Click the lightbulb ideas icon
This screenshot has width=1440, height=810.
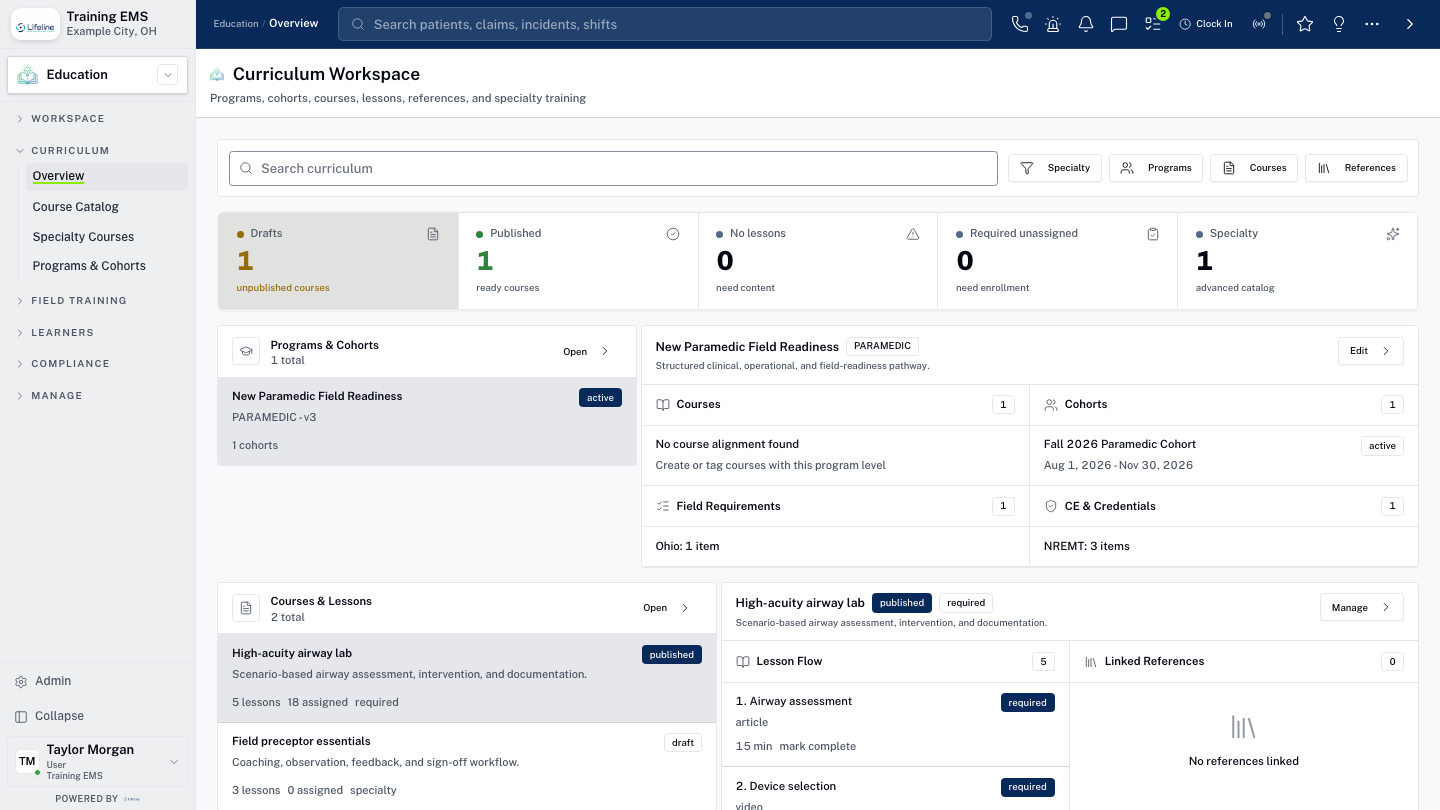1339,24
